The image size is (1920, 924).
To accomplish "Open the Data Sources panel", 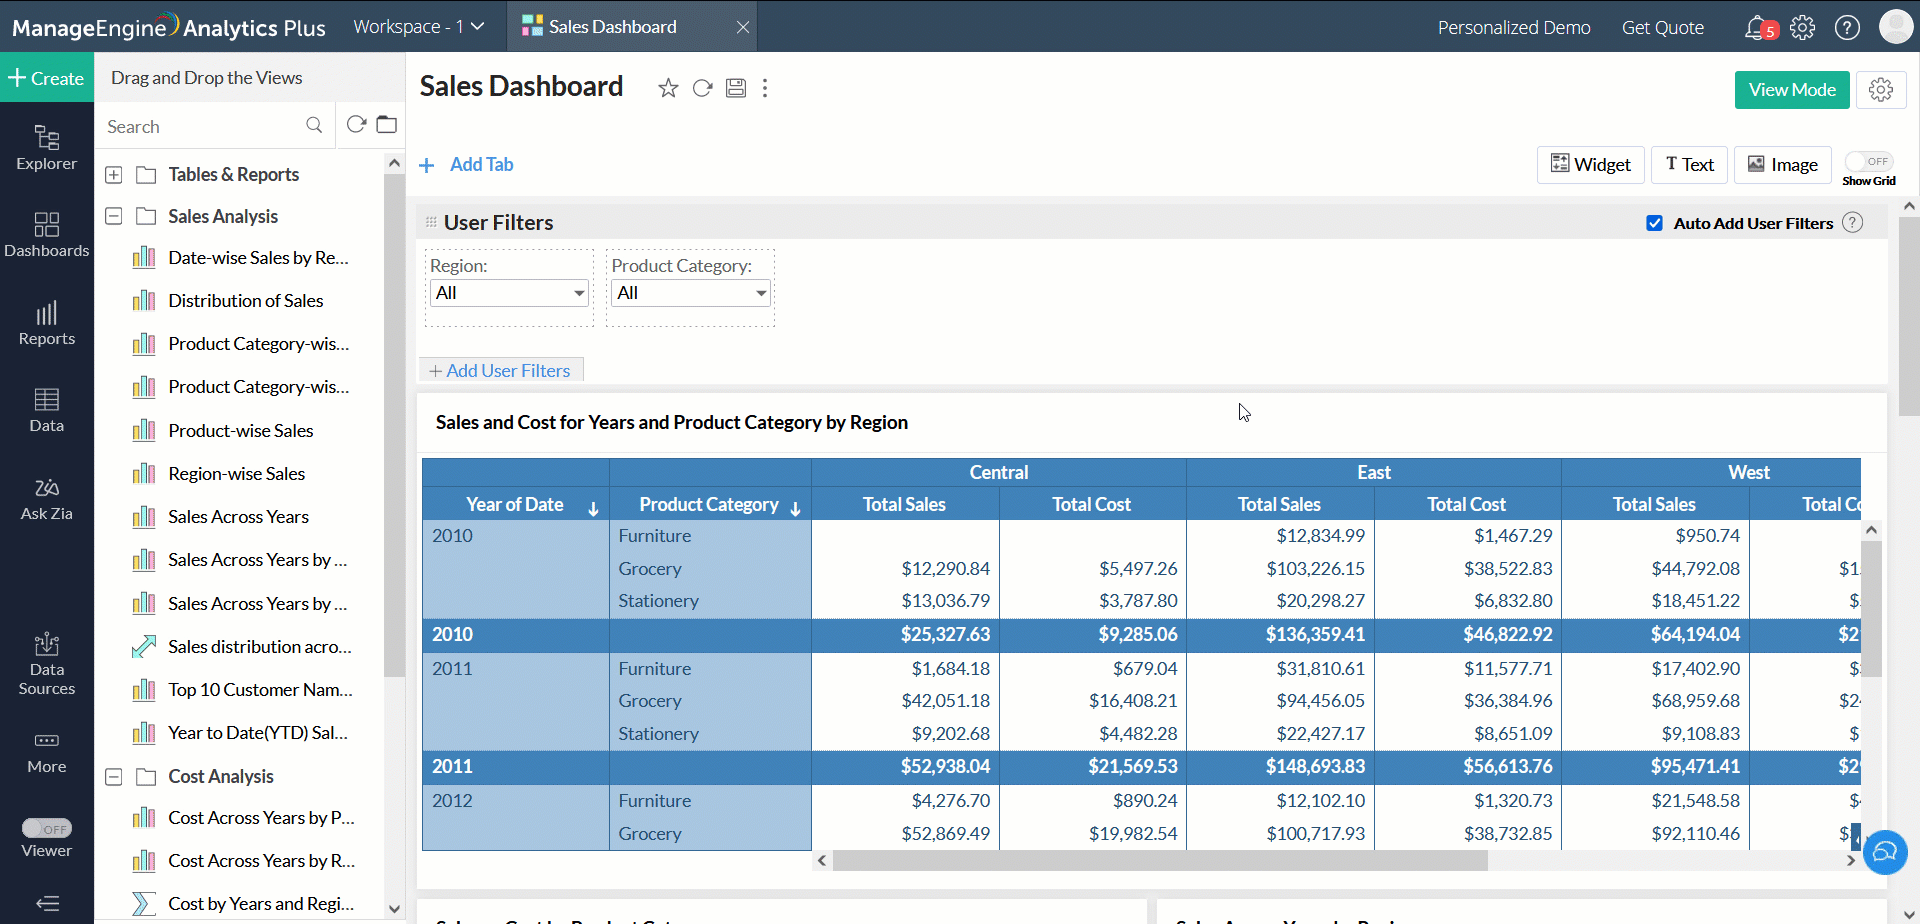I will pos(46,662).
